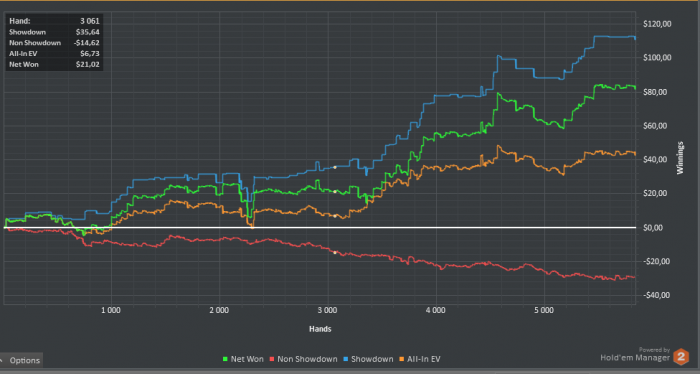The width and height of the screenshot is (700, 374).
Task: Expand the Options arrow at bottom left
Action: (x=2, y=360)
